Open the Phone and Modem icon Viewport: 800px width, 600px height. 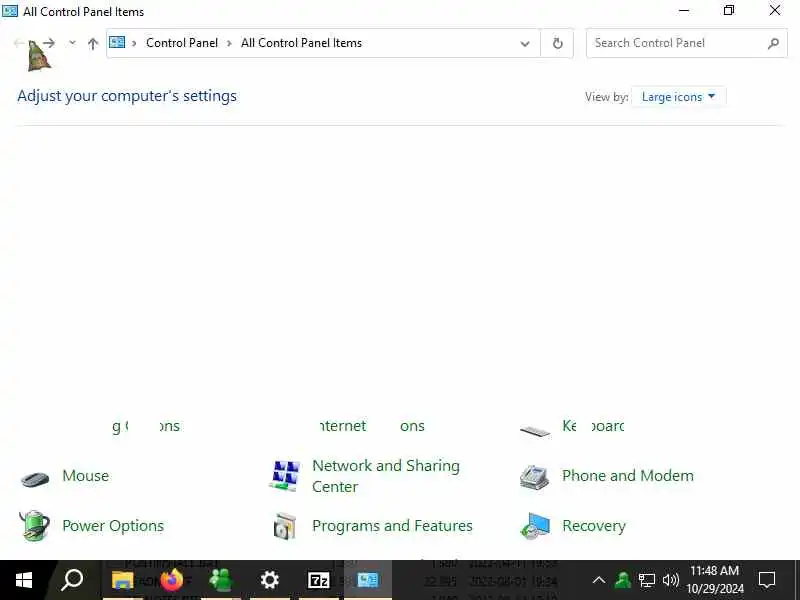[x=534, y=477]
